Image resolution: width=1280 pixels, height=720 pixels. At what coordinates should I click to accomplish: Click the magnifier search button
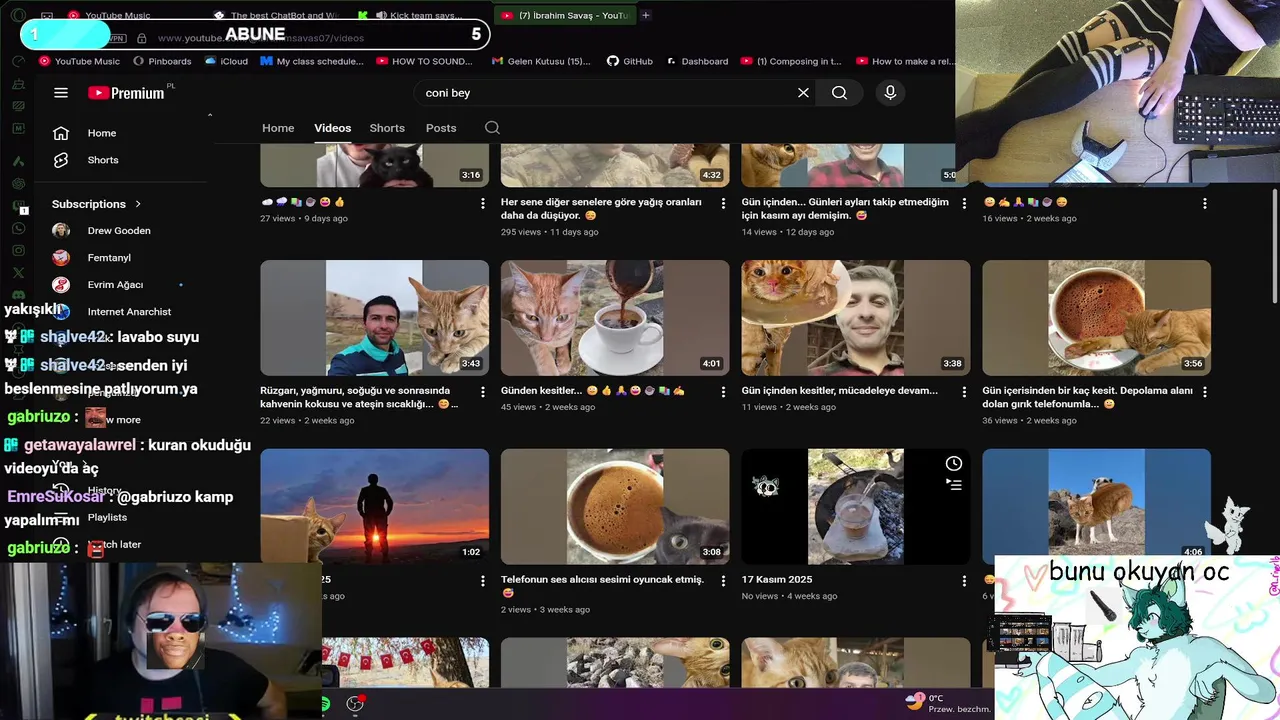839,93
